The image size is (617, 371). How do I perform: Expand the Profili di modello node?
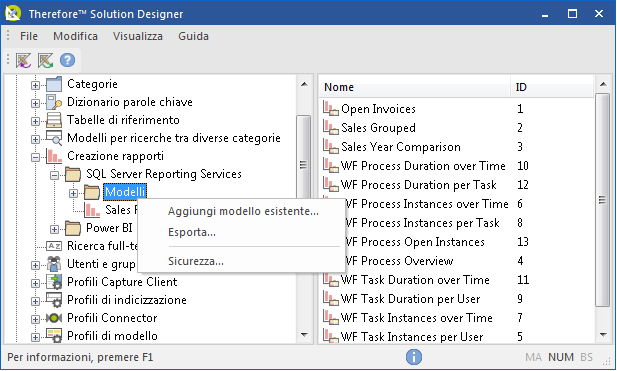(35, 337)
